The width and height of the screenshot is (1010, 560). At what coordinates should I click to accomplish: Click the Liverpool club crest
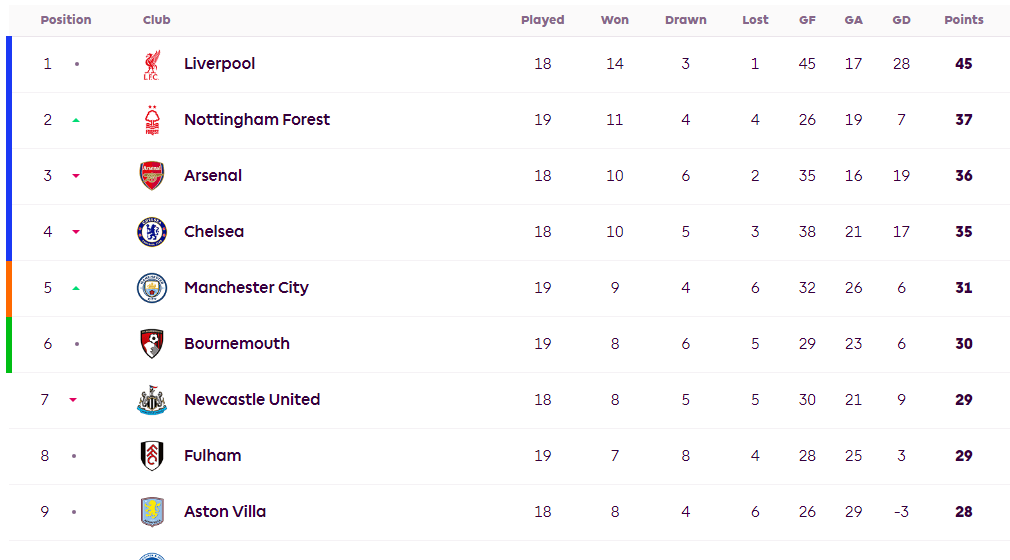[151, 64]
